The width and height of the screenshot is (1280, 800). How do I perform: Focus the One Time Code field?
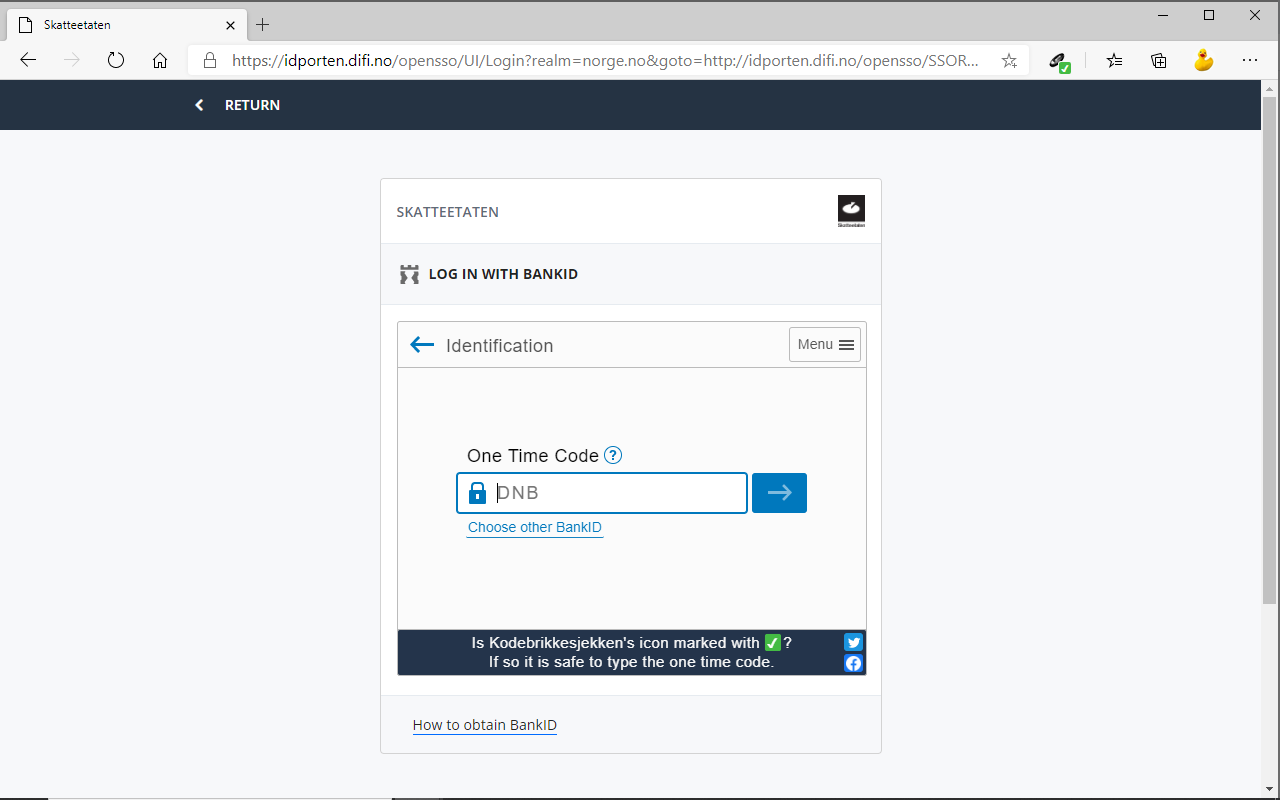pyautogui.click(x=602, y=493)
